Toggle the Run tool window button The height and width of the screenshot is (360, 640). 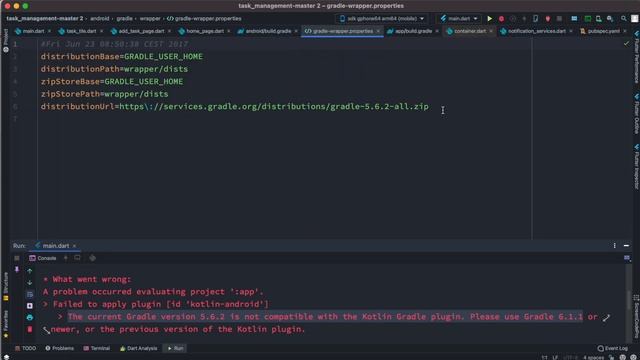176,348
